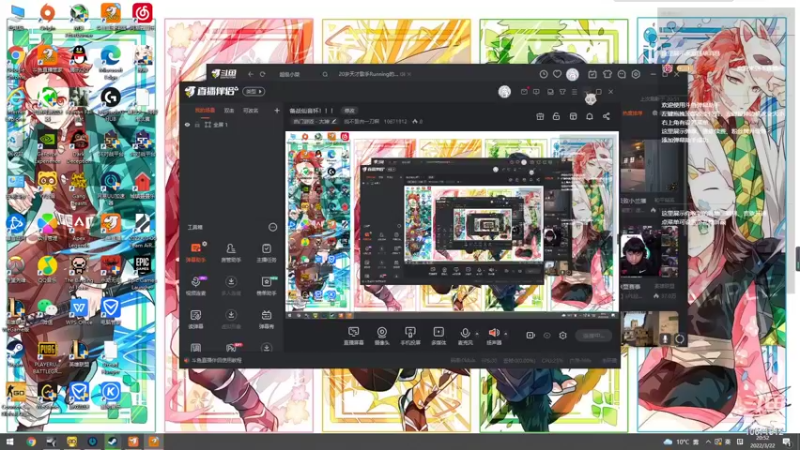This screenshot has width=800, height=450.
Task: Share the stream via share icon
Action: click(606, 116)
